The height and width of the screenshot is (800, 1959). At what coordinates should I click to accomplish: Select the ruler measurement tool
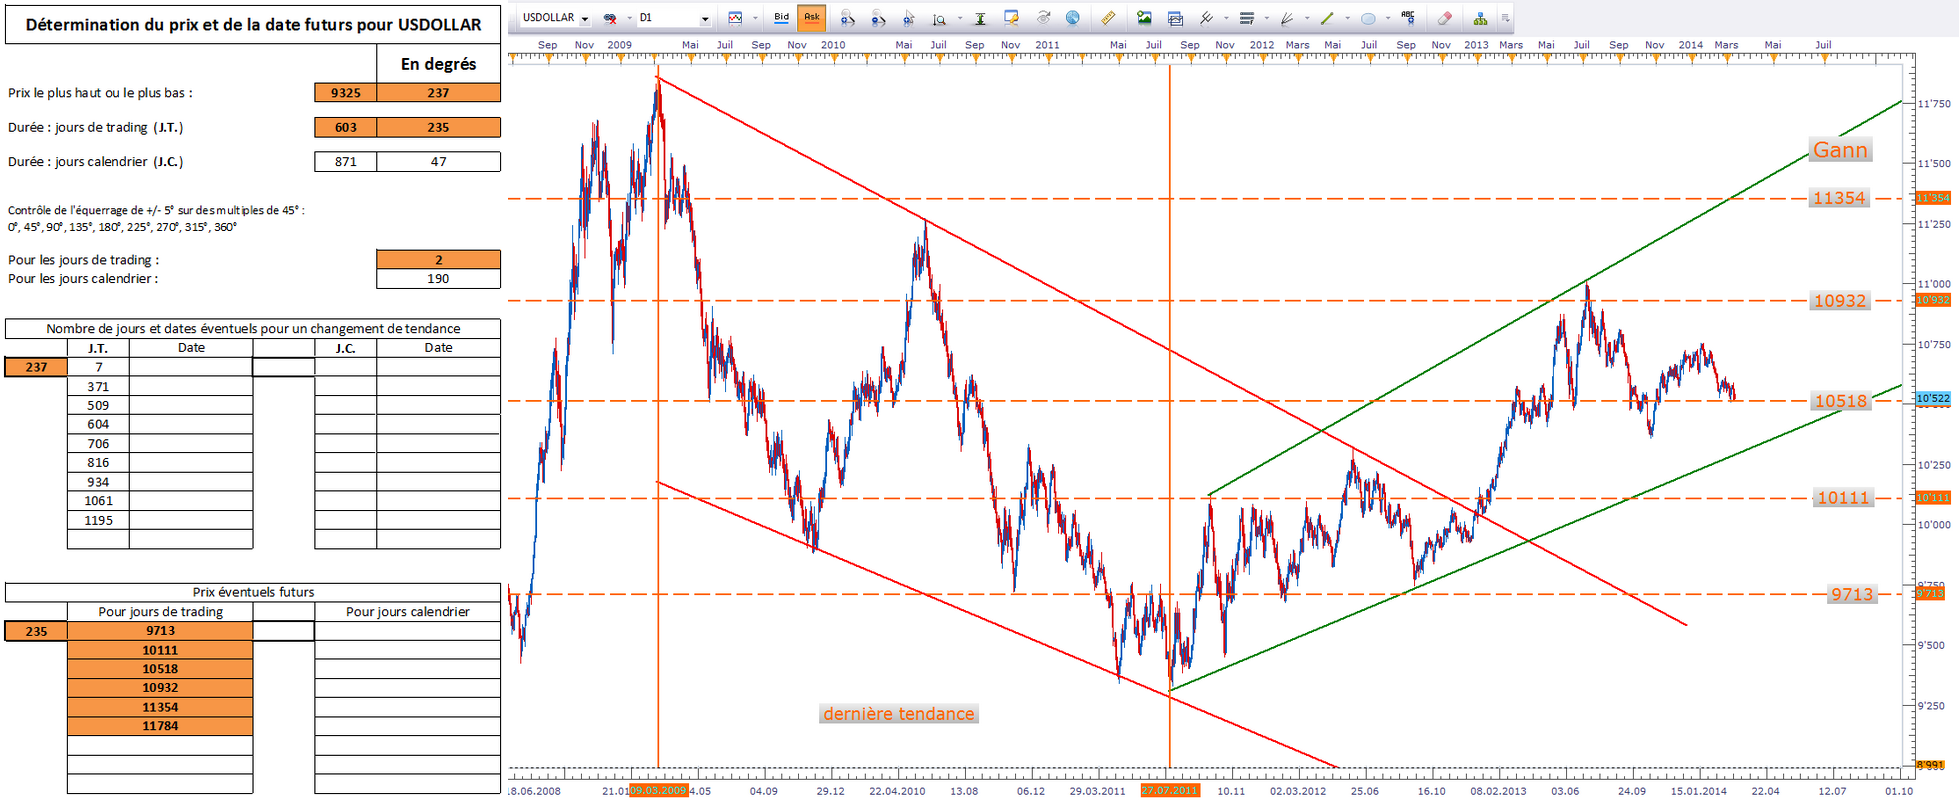(x=1108, y=18)
